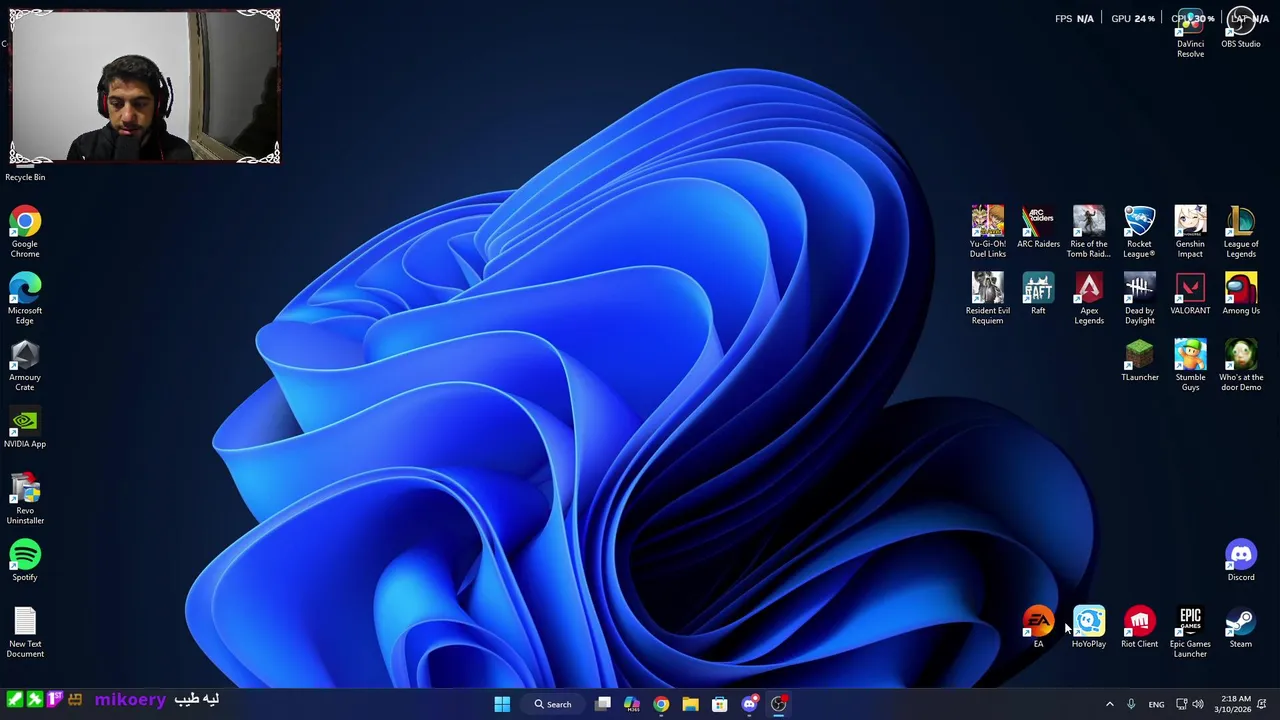1280x720 pixels.
Task: Open the Google Chrome desktop shortcut
Action: point(25,232)
